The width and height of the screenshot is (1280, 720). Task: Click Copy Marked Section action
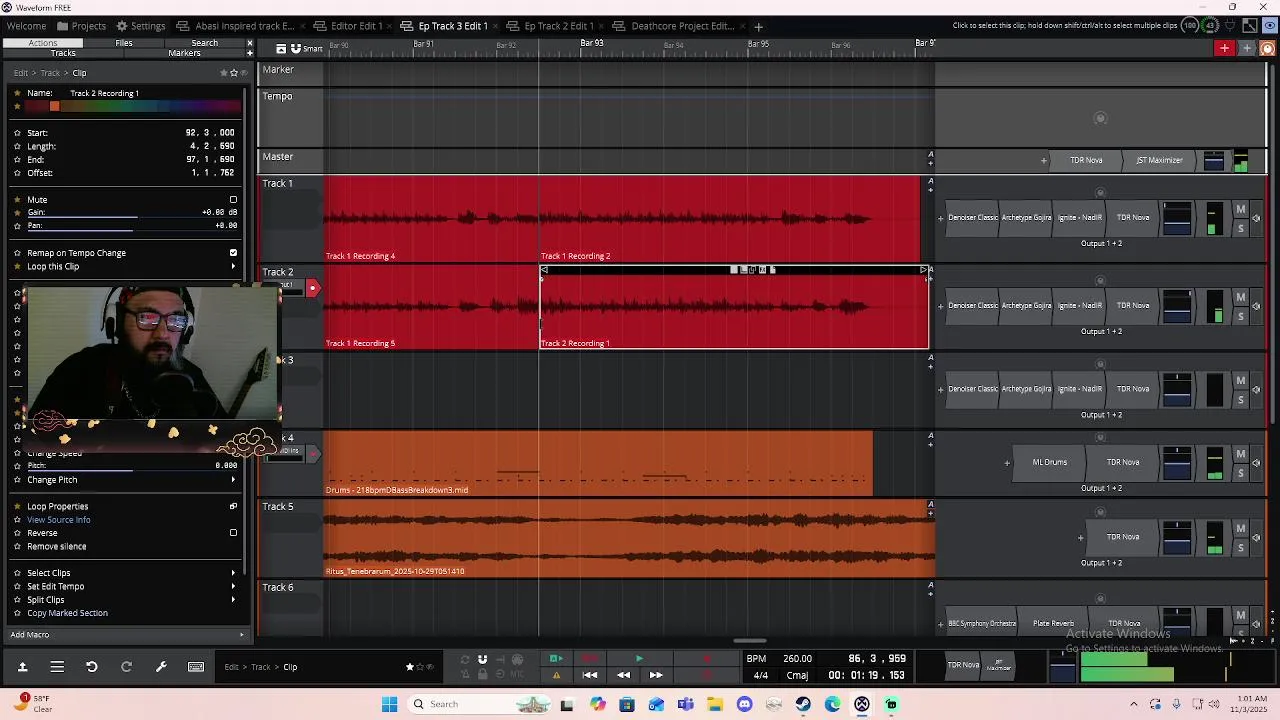(67, 613)
